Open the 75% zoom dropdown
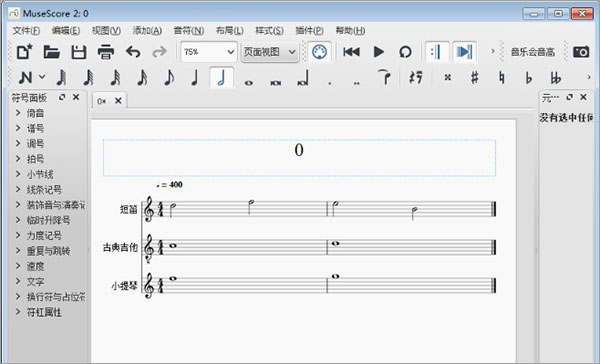The image size is (600, 364). (209, 52)
